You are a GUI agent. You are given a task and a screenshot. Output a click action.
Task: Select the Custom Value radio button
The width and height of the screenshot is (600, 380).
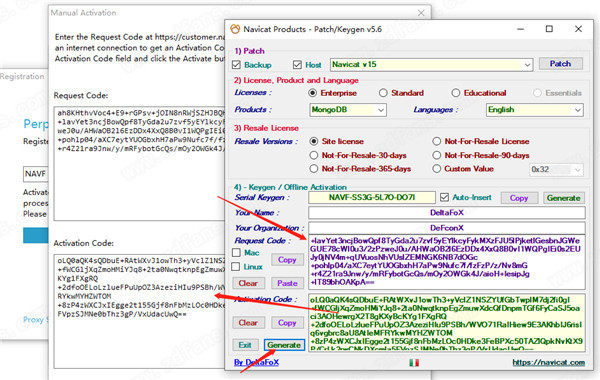pos(437,168)
